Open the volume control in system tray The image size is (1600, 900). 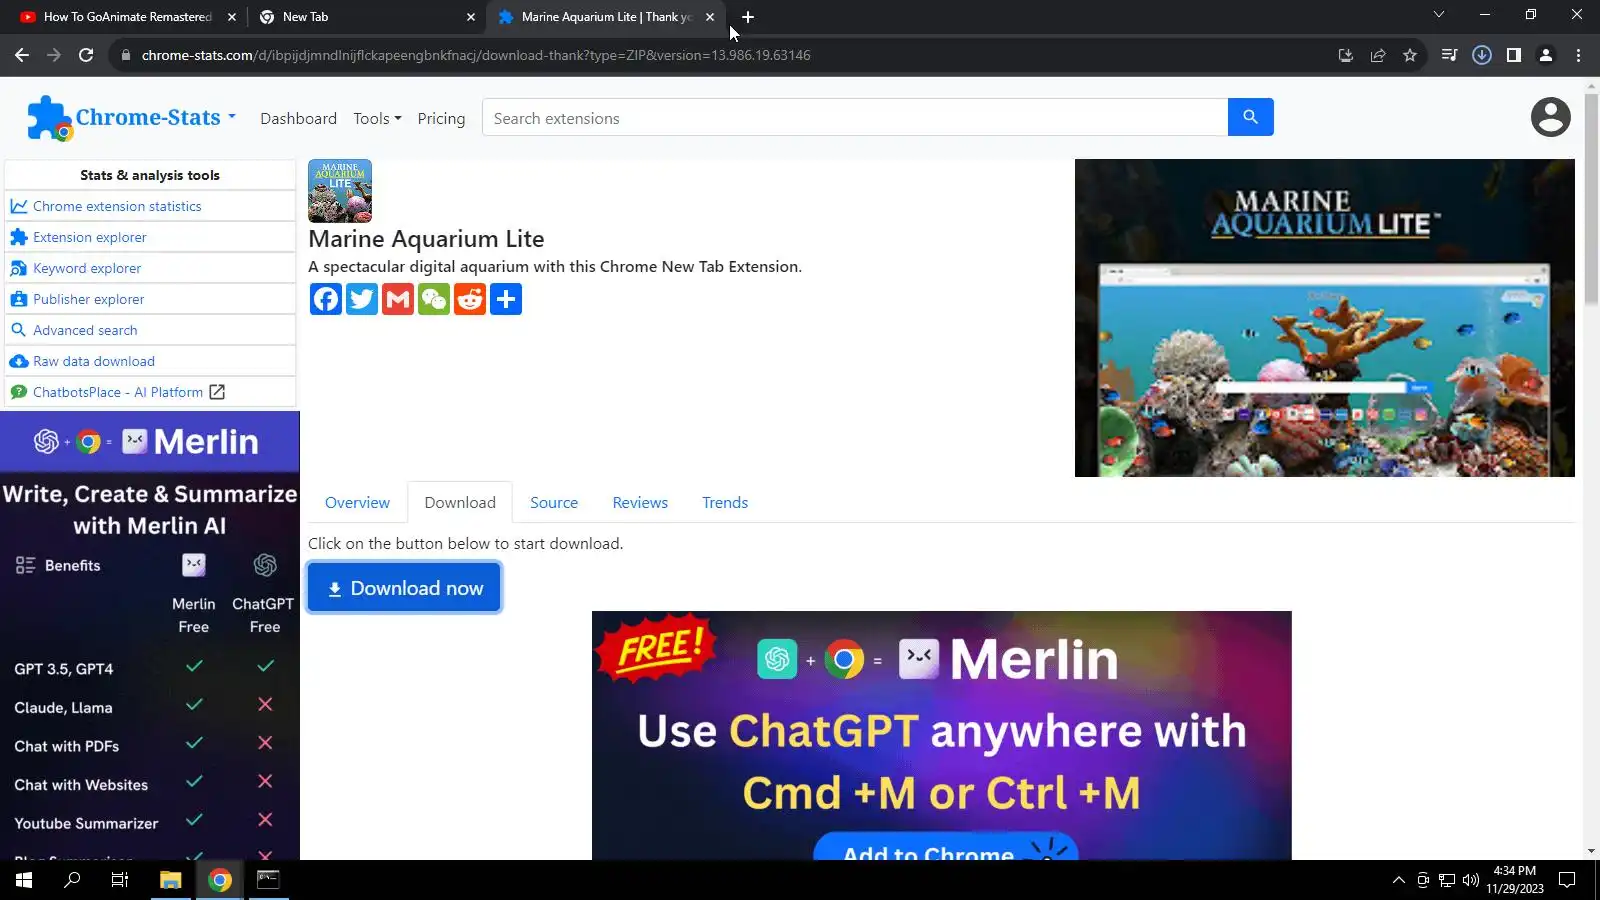pyautogui.click(x=1471, y=880)
